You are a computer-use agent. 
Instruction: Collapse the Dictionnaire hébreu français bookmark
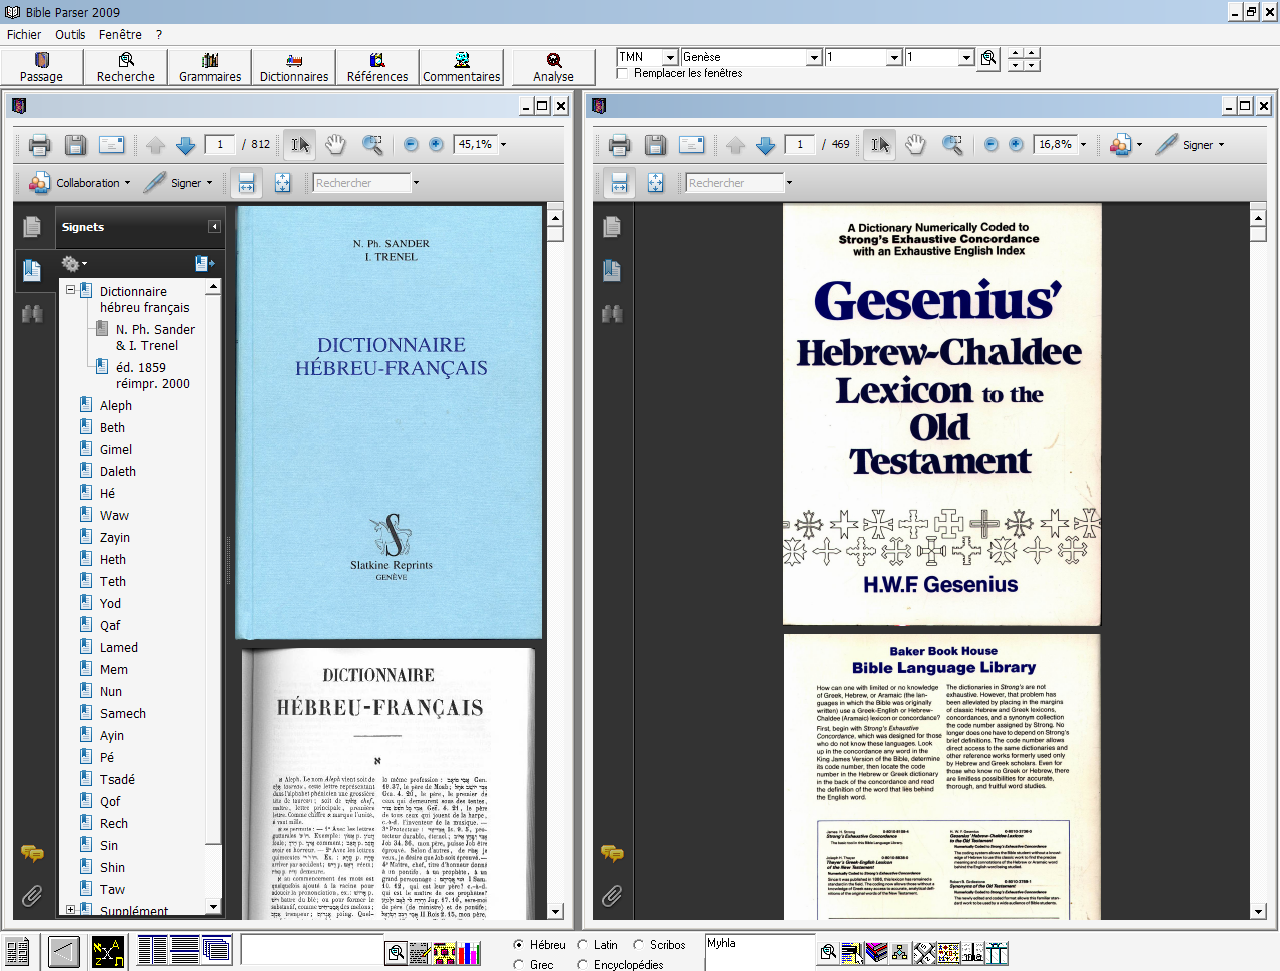click(x=70, y=290)
